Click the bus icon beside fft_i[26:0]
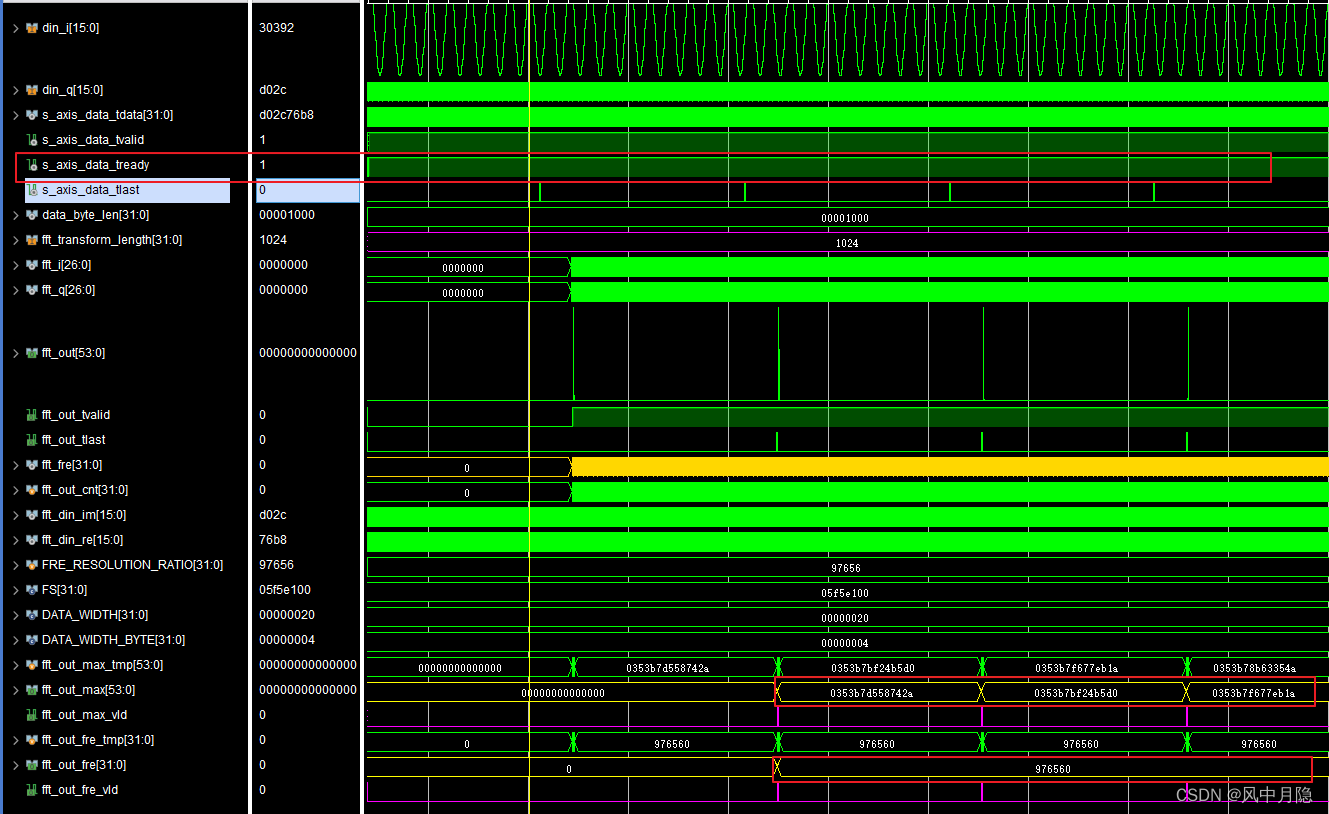Viewport: 1329px width, 814px height. click(x=32, y=265)
